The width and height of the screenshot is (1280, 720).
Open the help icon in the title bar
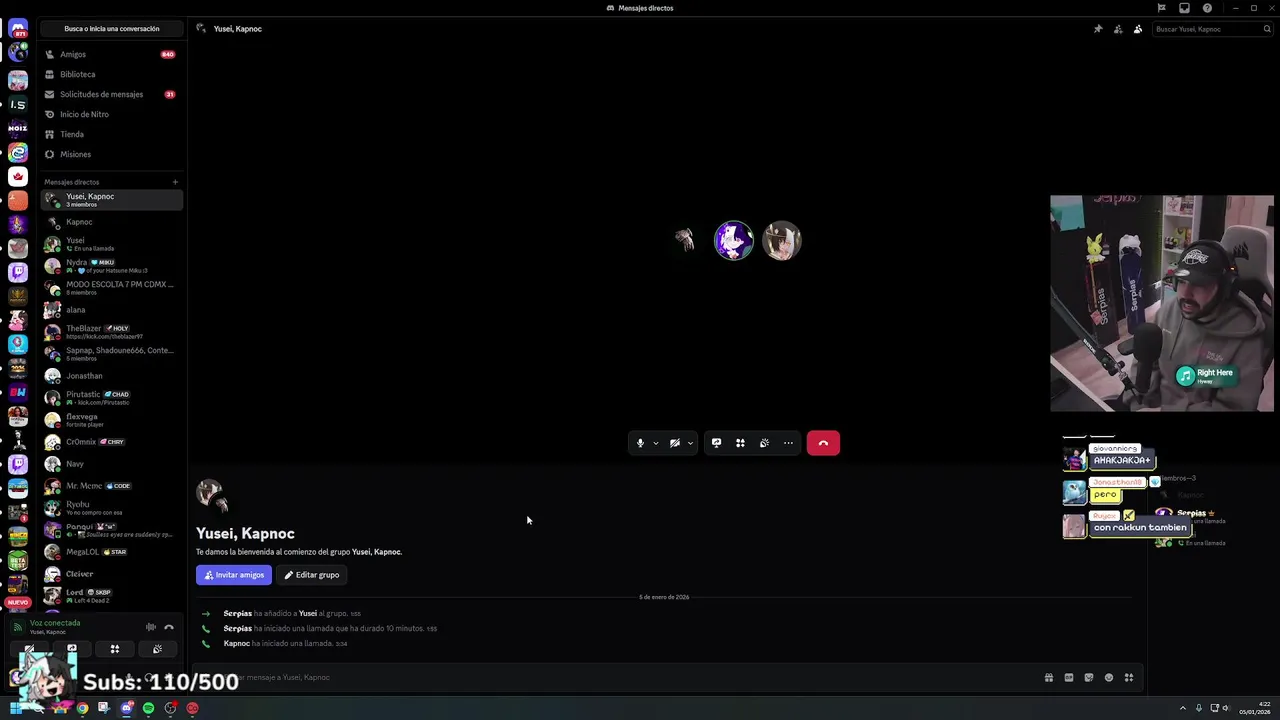pos(1207,8)
